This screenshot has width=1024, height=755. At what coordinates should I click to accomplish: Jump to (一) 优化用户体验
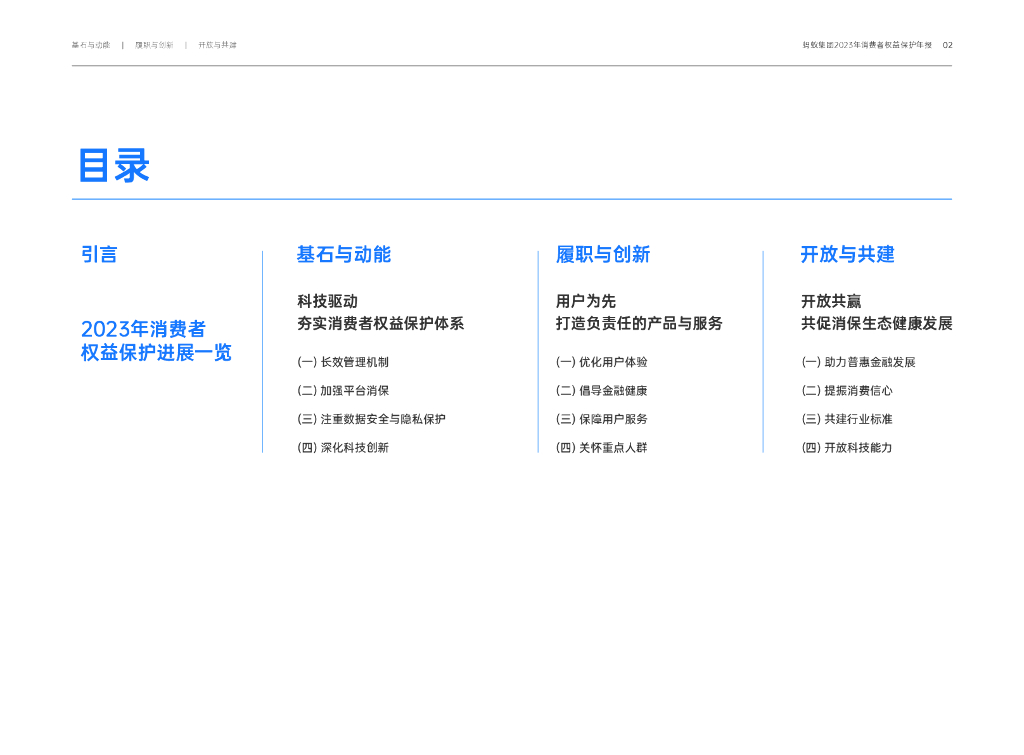[601, 362]
